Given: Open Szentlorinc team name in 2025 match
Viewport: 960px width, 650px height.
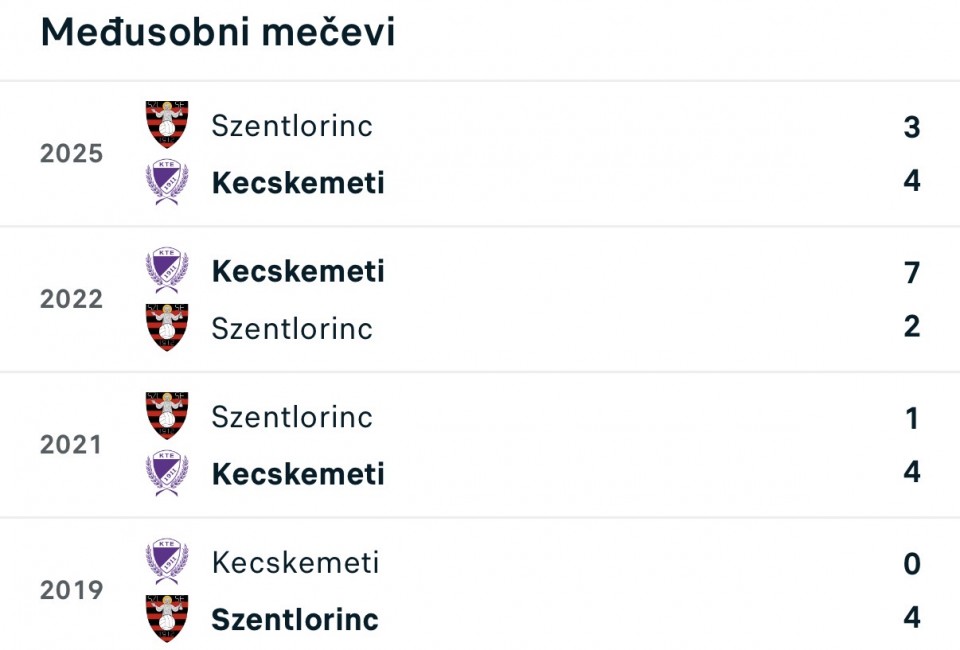Looking at the screenshot, I should click(292, 126).
